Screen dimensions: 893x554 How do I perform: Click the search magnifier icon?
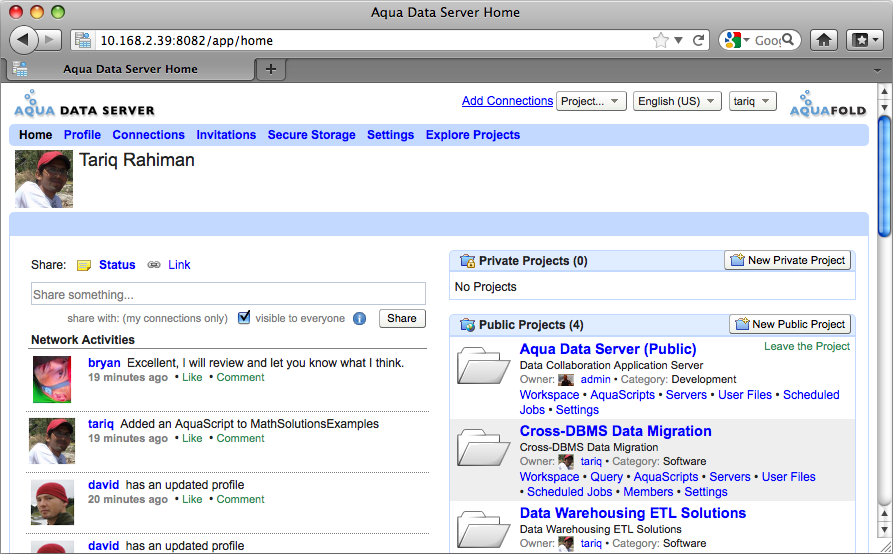(788, 40)
